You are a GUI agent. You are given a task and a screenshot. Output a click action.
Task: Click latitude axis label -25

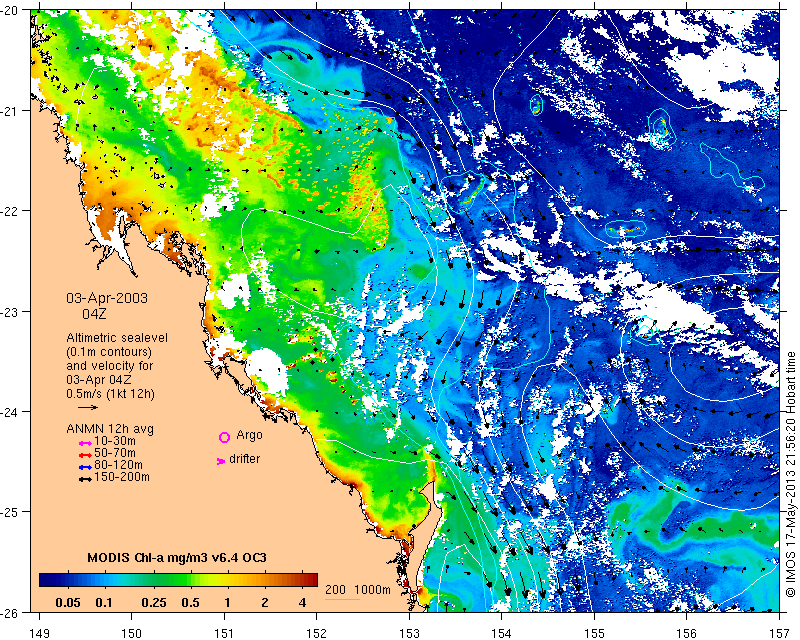pyautogui.click(x=9, y=511)
